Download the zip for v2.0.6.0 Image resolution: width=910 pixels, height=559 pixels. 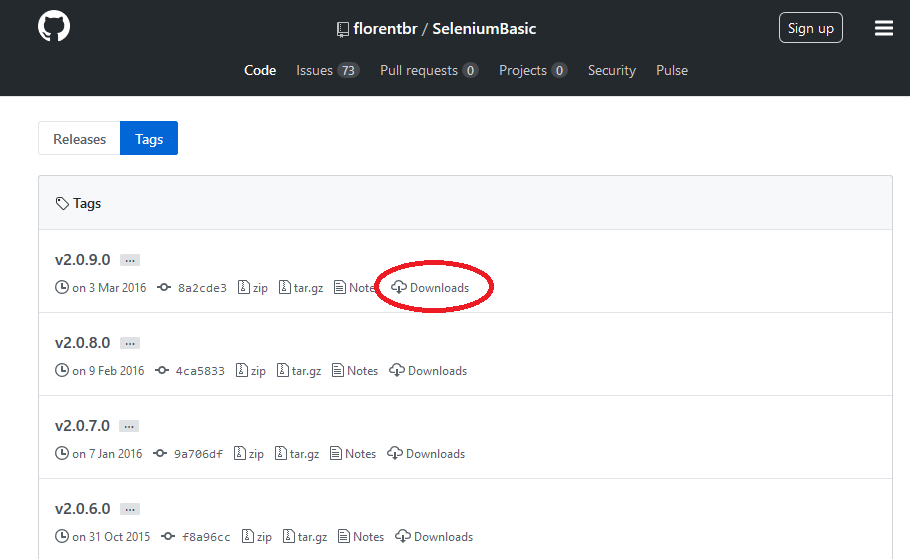pyautogui.click(x=257, y=536)
